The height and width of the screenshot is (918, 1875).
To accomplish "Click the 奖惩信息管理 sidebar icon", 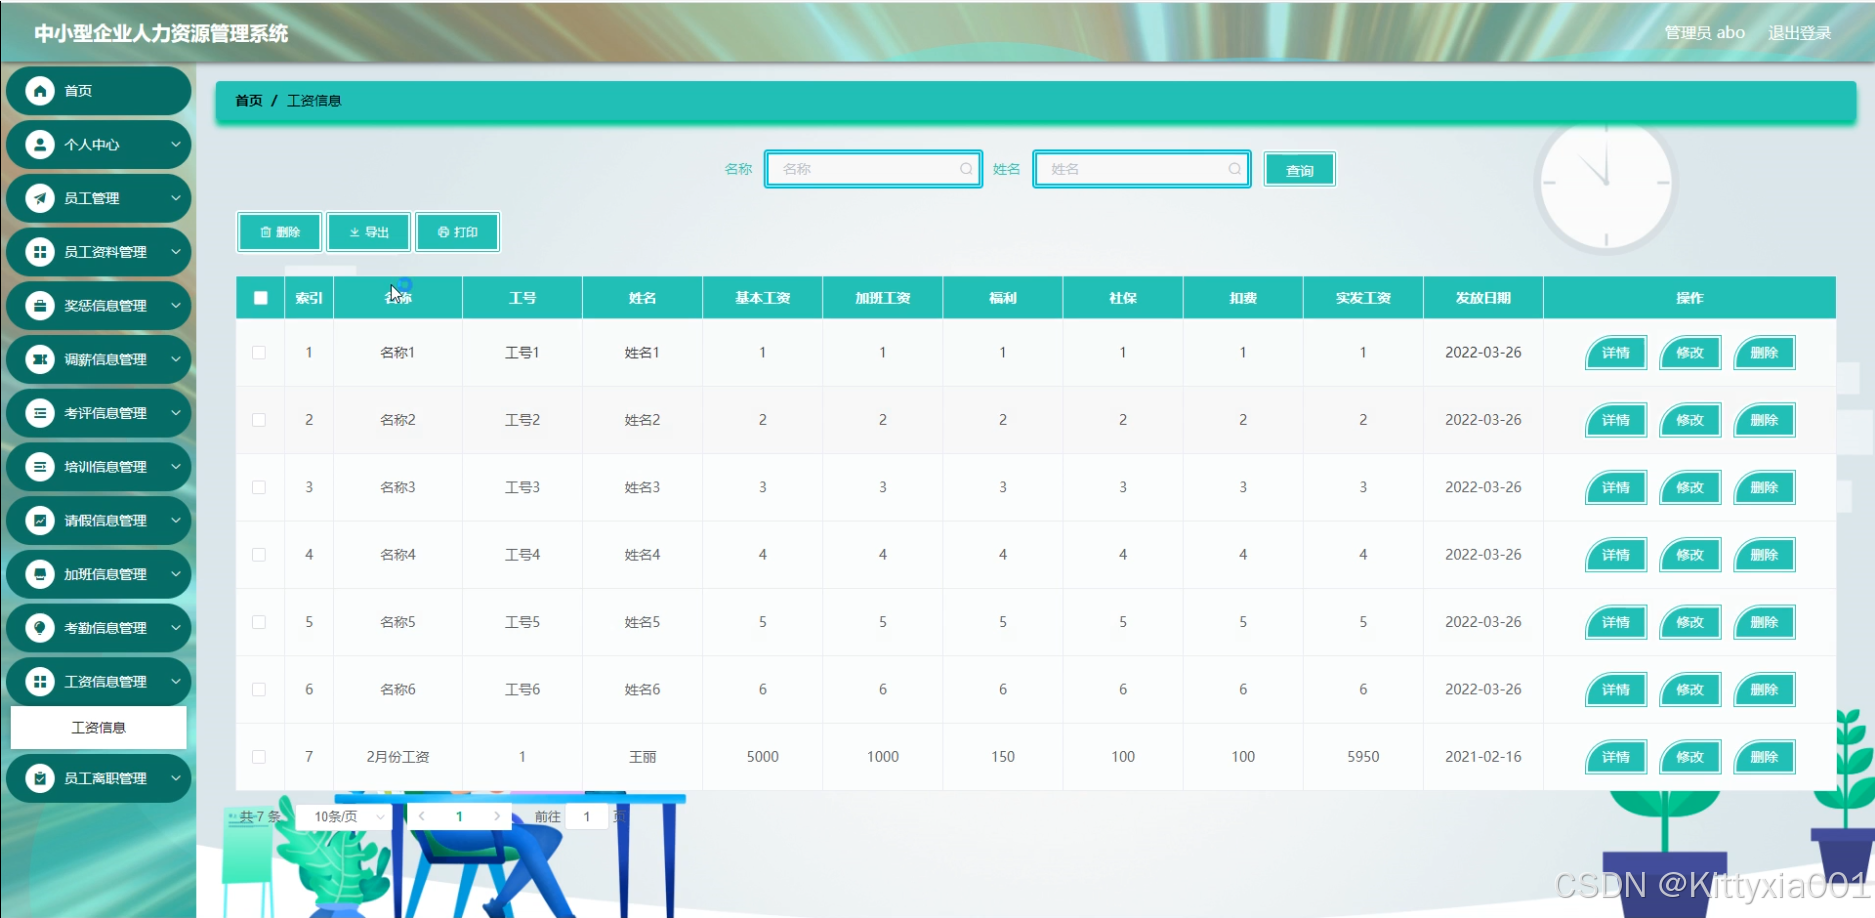I will click(40, 306).
